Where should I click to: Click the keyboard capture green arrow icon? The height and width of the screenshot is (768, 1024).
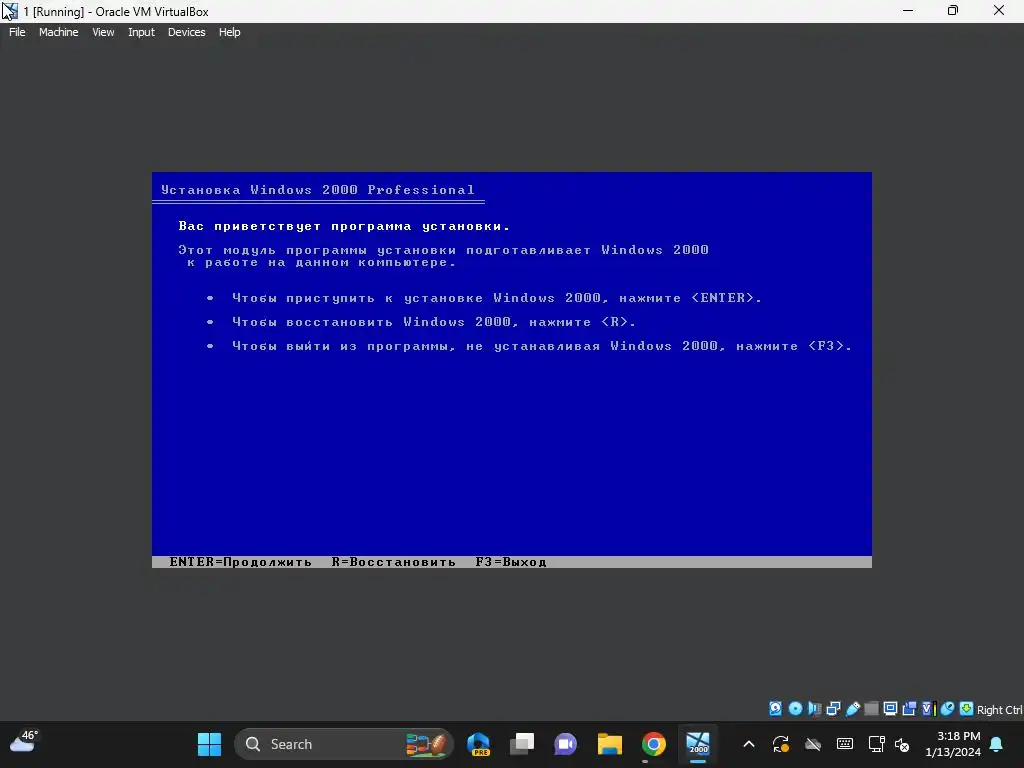[x=966, y=709]
